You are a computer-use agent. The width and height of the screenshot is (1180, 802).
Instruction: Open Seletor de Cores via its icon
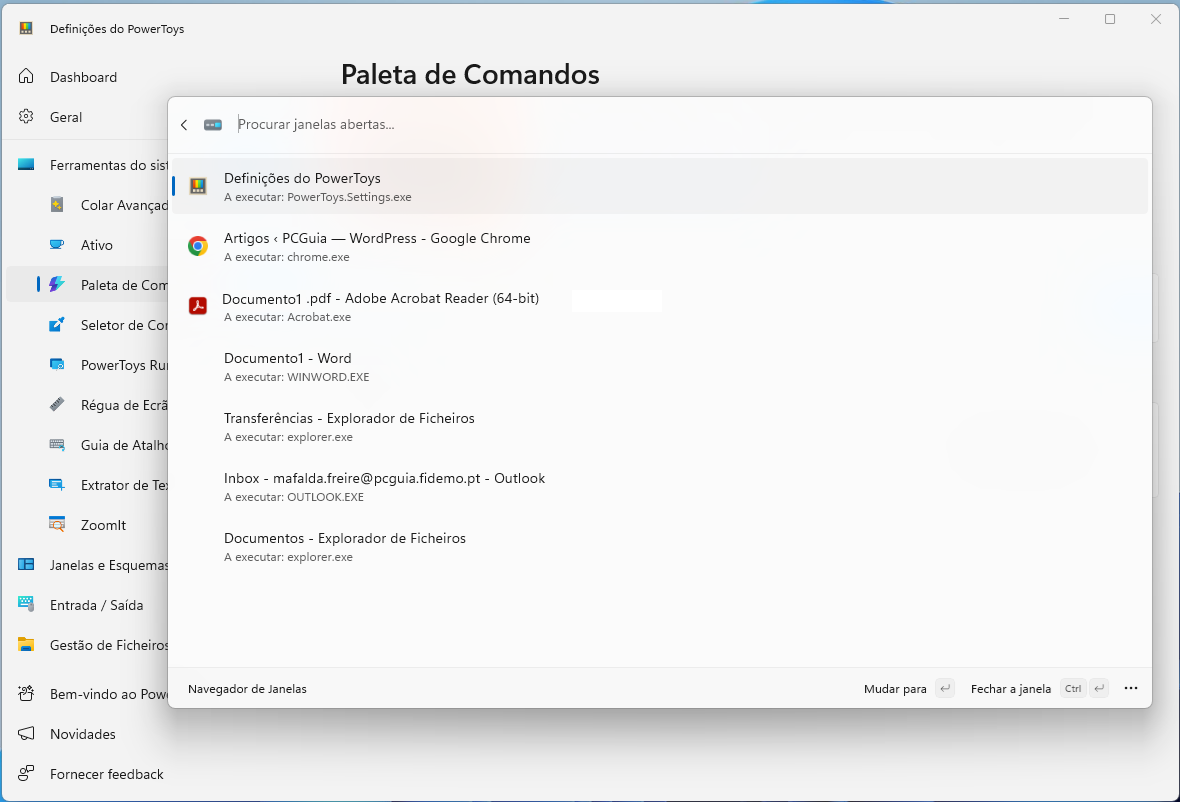[x=57, y=324]
